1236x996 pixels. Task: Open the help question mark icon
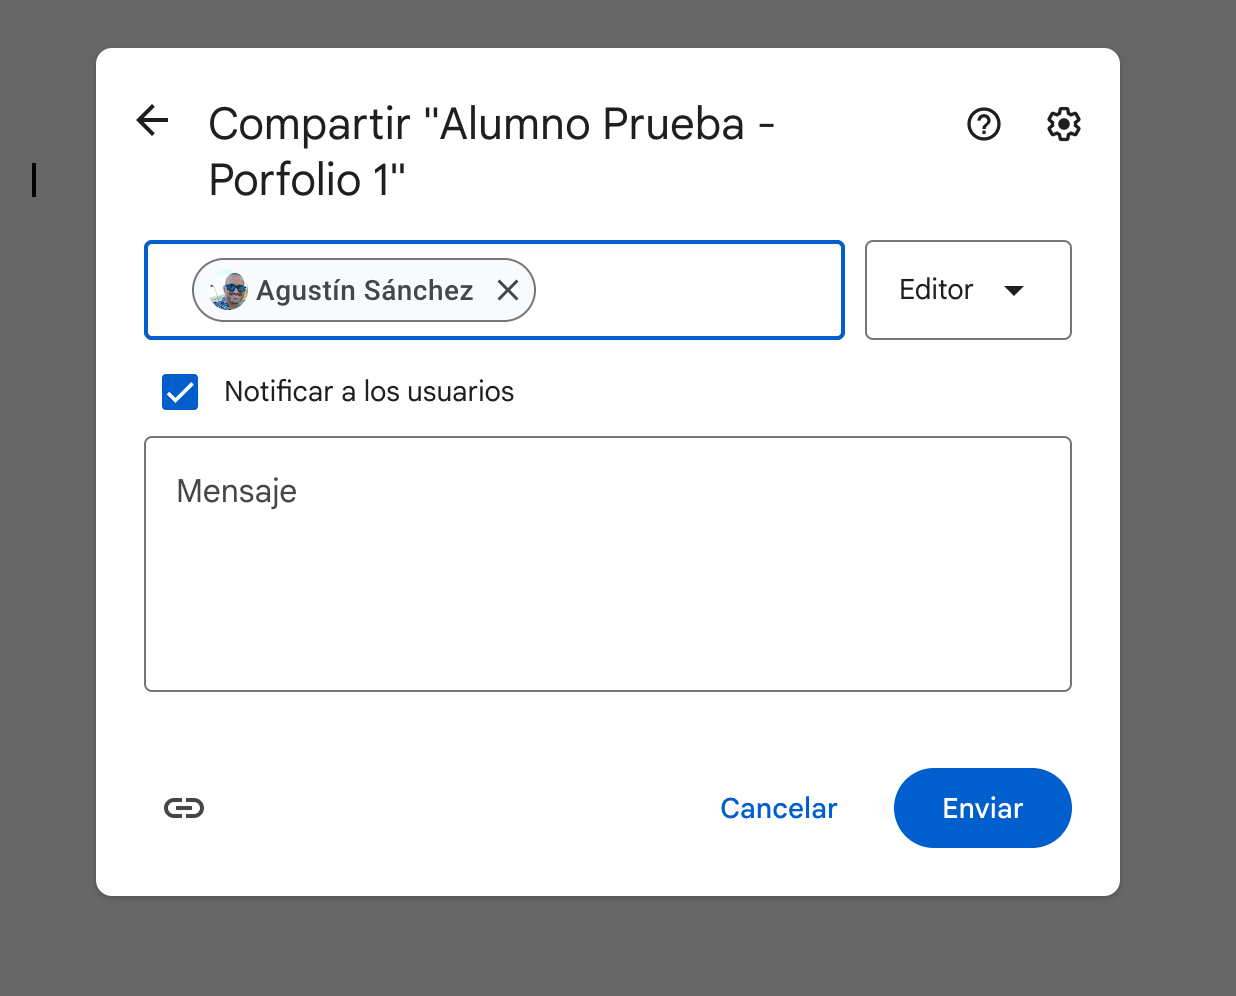983,124
